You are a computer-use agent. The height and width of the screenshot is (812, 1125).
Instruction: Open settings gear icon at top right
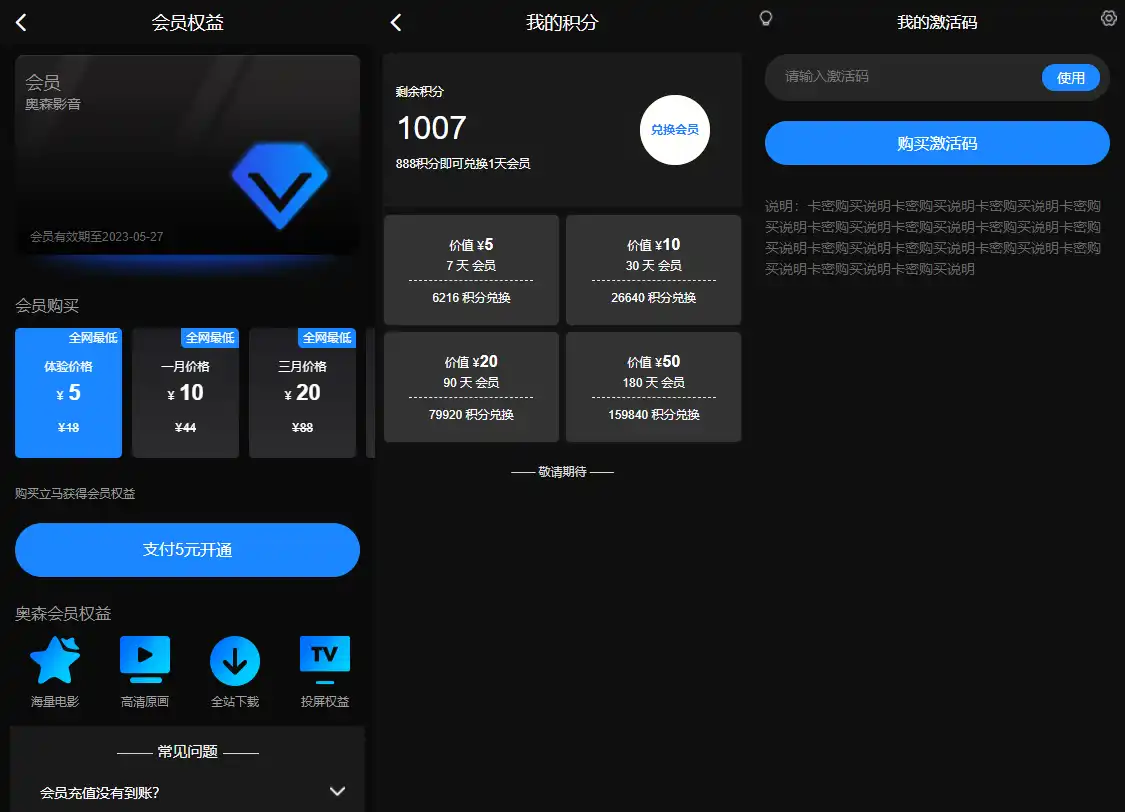point(1108,18)
